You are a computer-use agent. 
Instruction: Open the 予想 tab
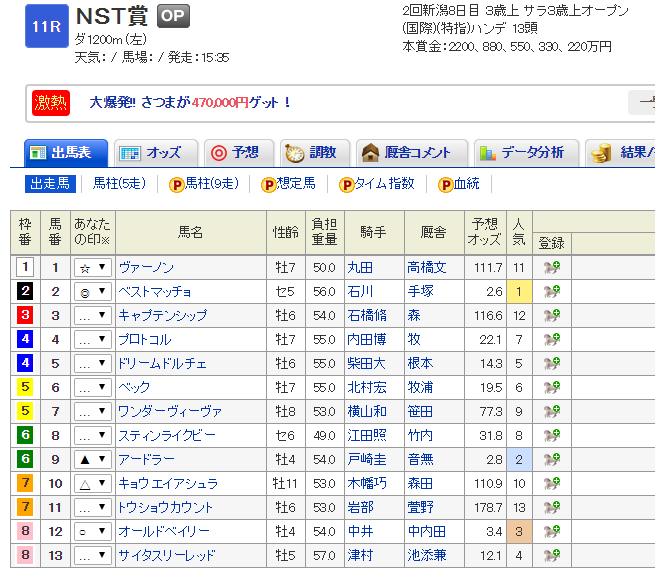pyautogui.click(x=239, y=153)
